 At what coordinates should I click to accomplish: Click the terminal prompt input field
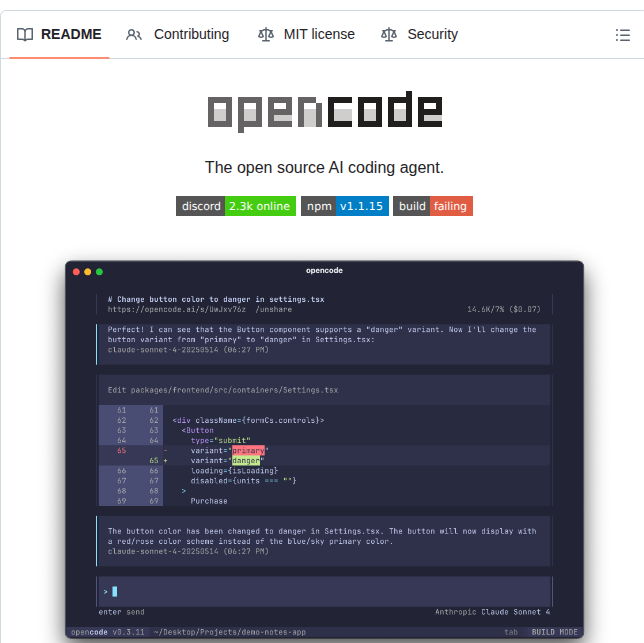pos(324,592)
